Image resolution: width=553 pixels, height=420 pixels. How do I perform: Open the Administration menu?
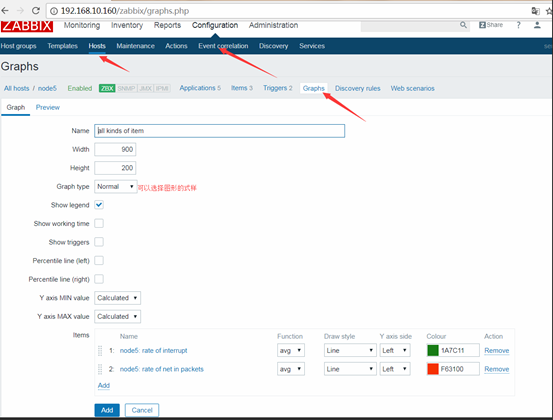[273, 25]
